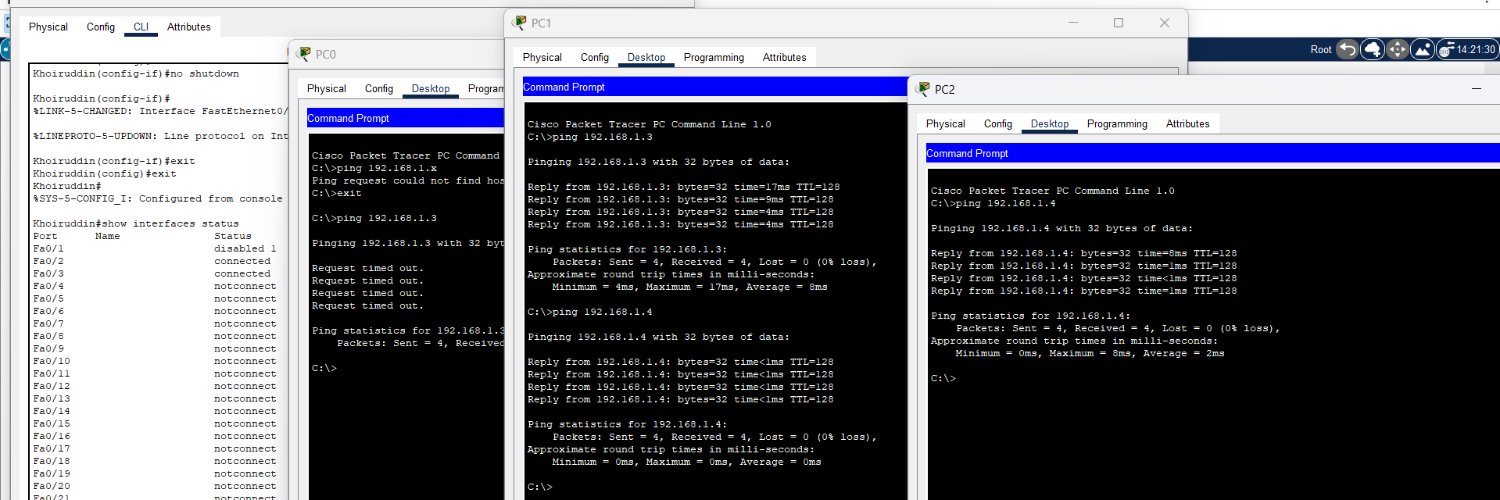The width and height of the screenshot is (1500, 500).
Task: Click the Root label in the workspace bar
Action: point(1321,50)
